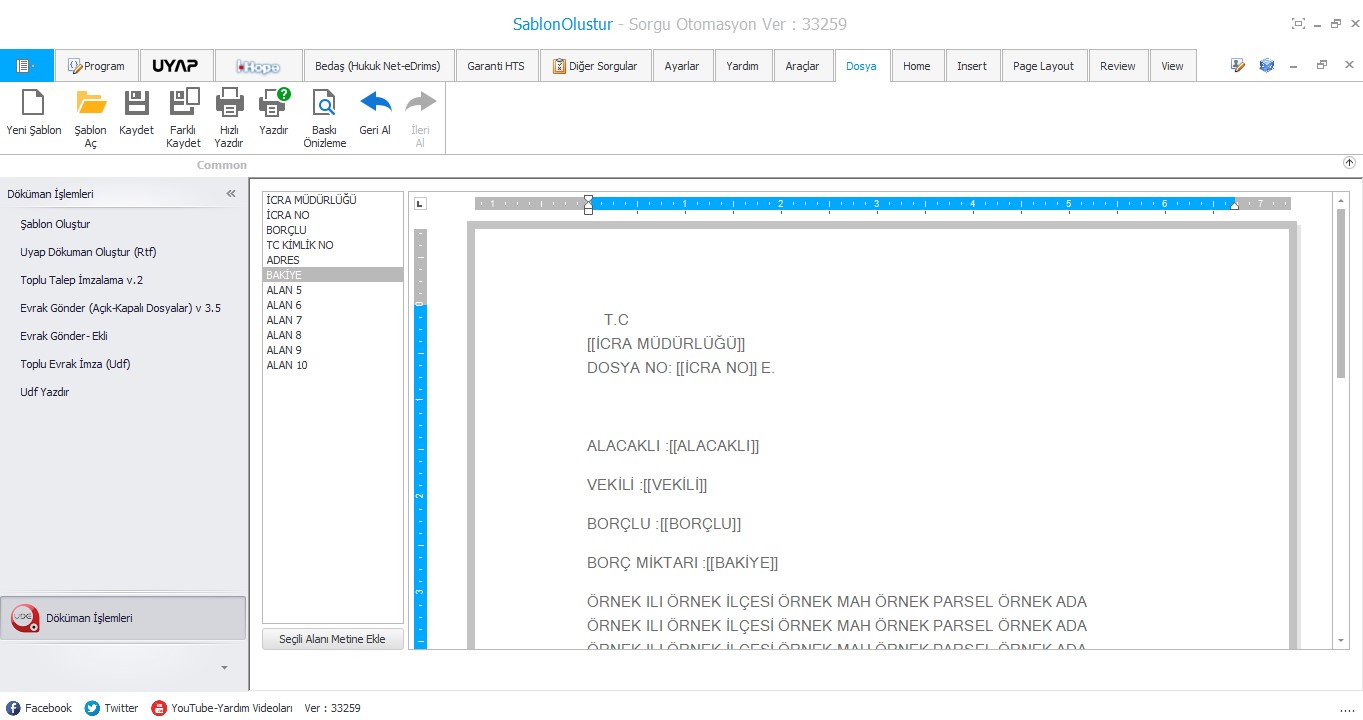Open Baskı Önizleme print preview

click(324, 119)
